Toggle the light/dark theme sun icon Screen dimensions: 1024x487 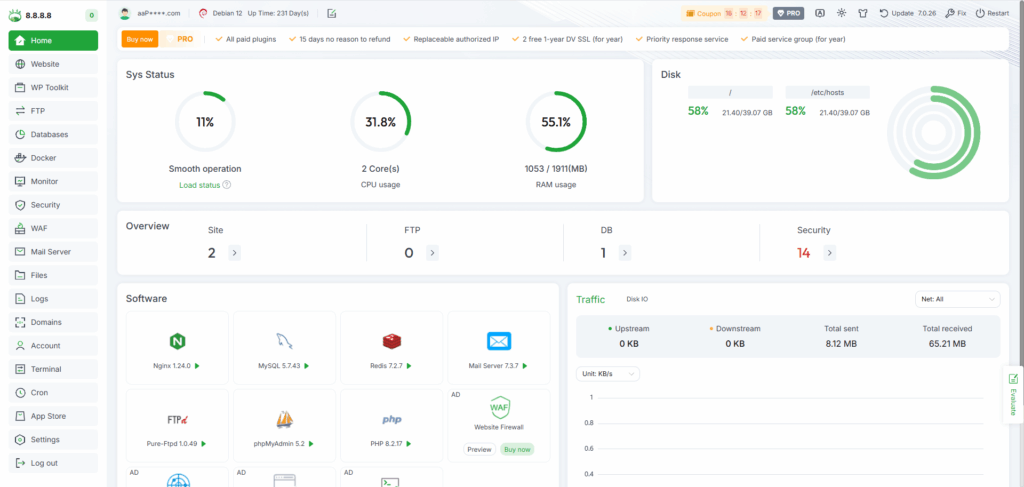pos(842,13)
